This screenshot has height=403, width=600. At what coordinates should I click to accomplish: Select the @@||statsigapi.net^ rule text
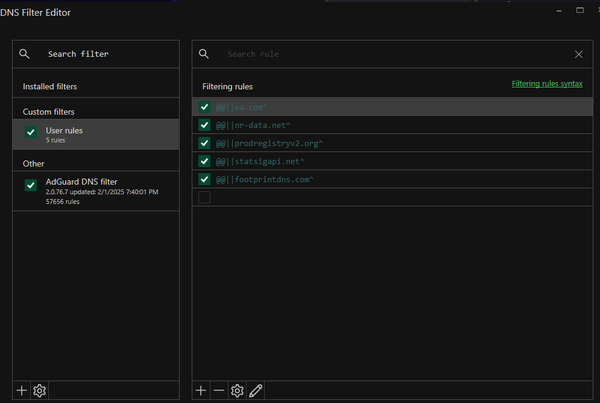coord(260,162)
